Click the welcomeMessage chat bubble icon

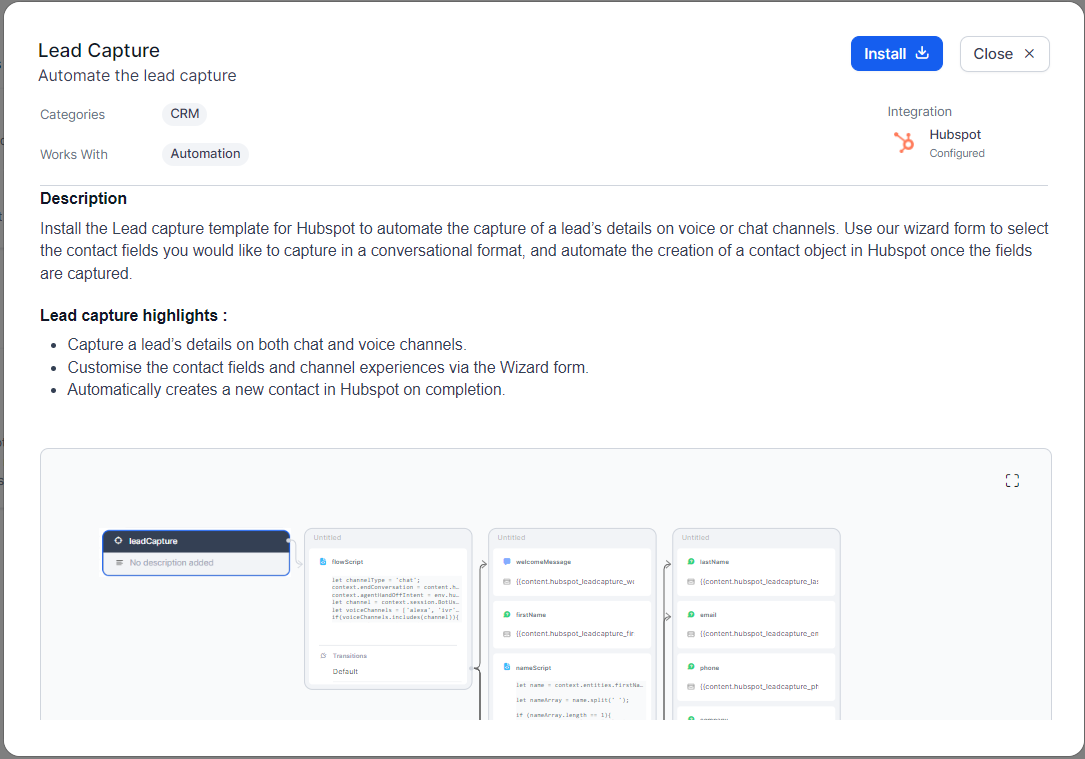[507, 562]
